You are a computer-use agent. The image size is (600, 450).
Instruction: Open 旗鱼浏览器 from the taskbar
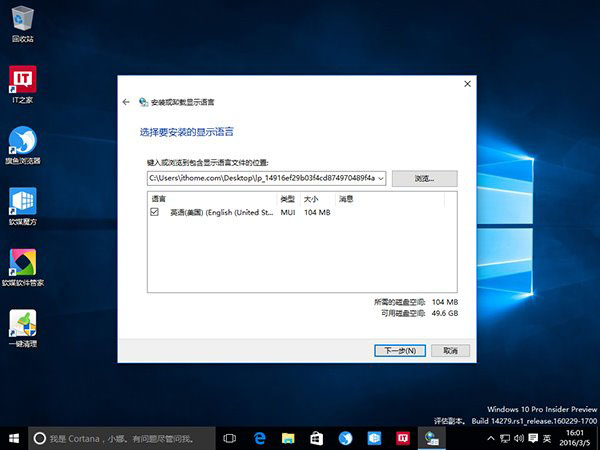pos(345,439)
